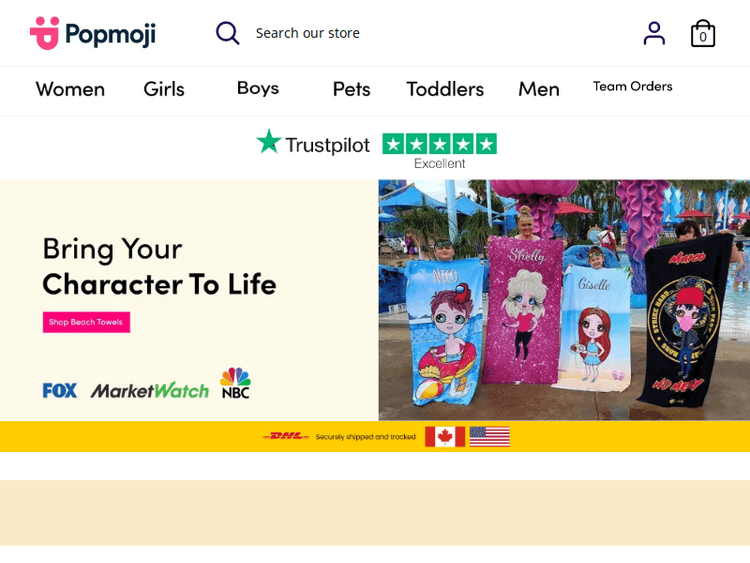Click the Excellent rating text

point(440,164)
